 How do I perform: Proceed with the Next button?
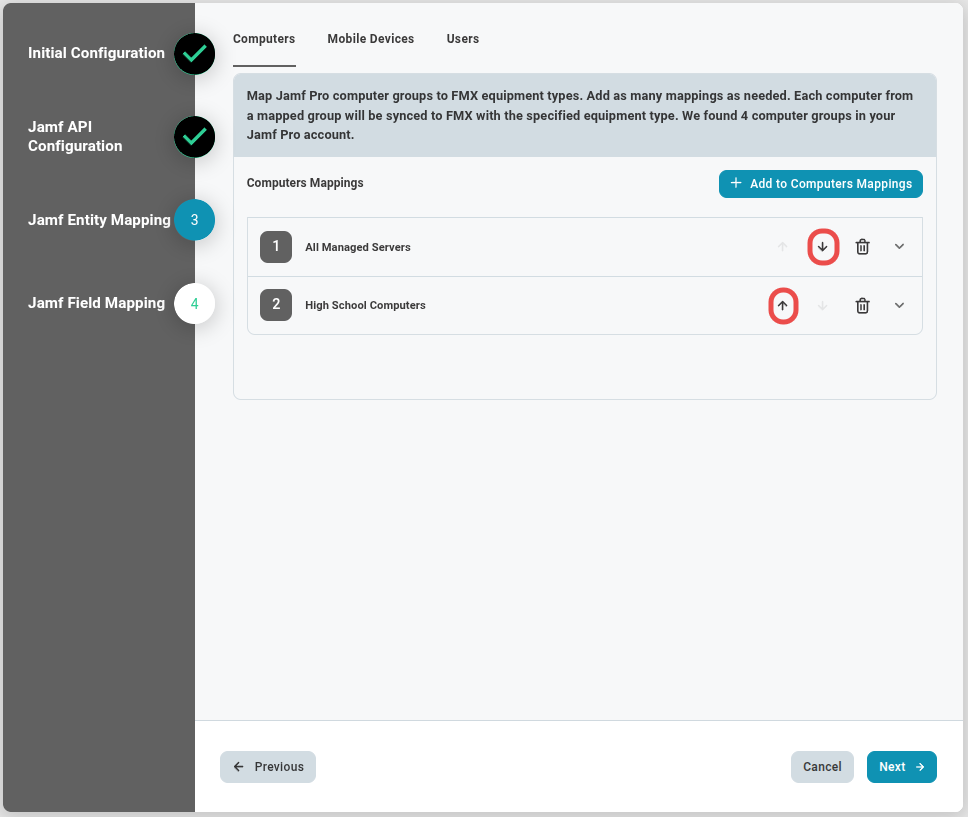pyautogui.click(x=901, y=767)
